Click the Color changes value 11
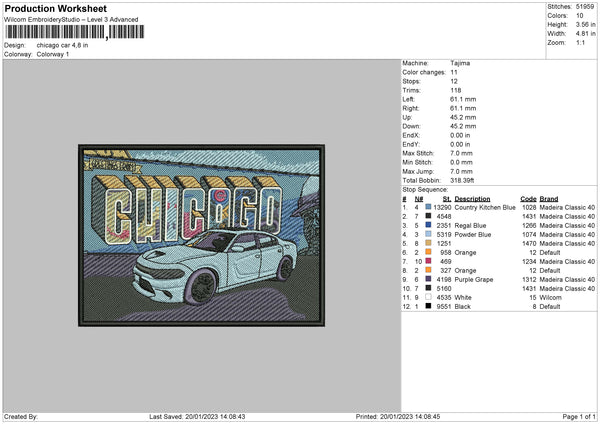Viewport: 600px width, 424px height. point(454,72)
